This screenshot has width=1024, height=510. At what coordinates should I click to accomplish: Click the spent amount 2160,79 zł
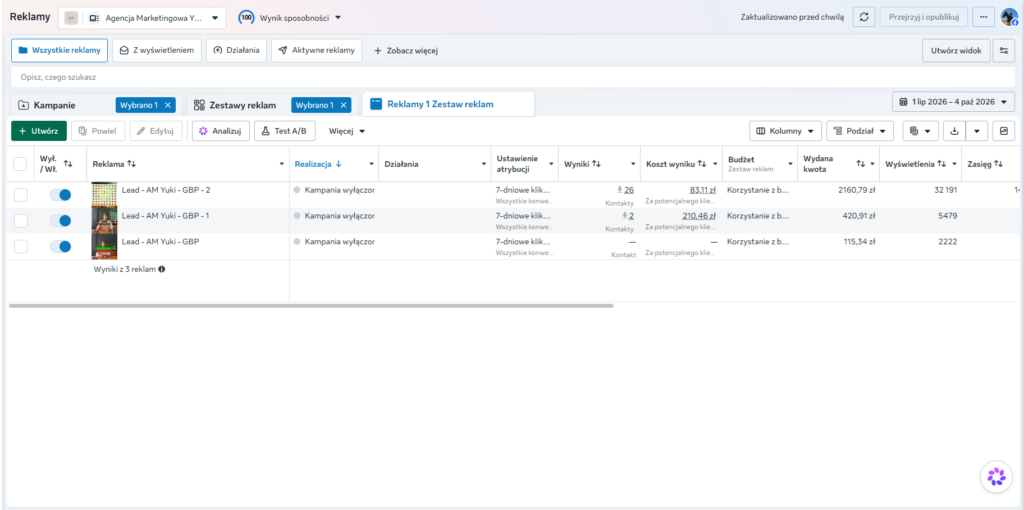(x=856, y=190)
